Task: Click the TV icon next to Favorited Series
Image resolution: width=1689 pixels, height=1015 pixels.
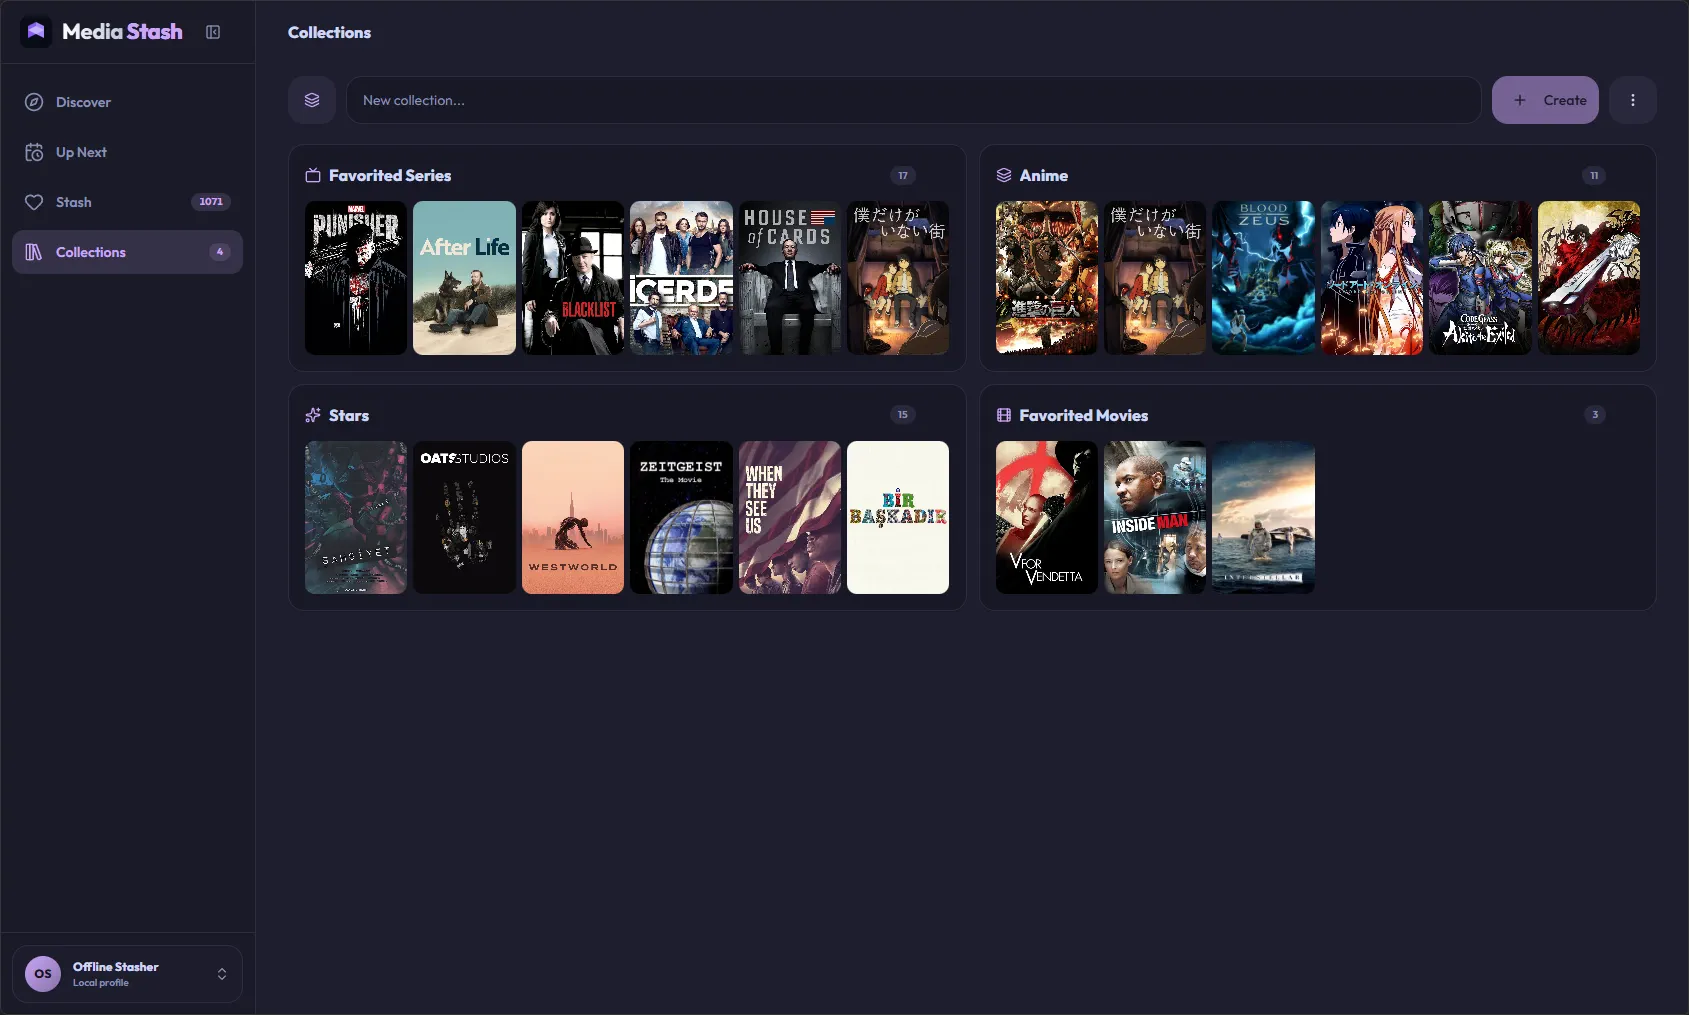Action: click(x=313, y=175)
